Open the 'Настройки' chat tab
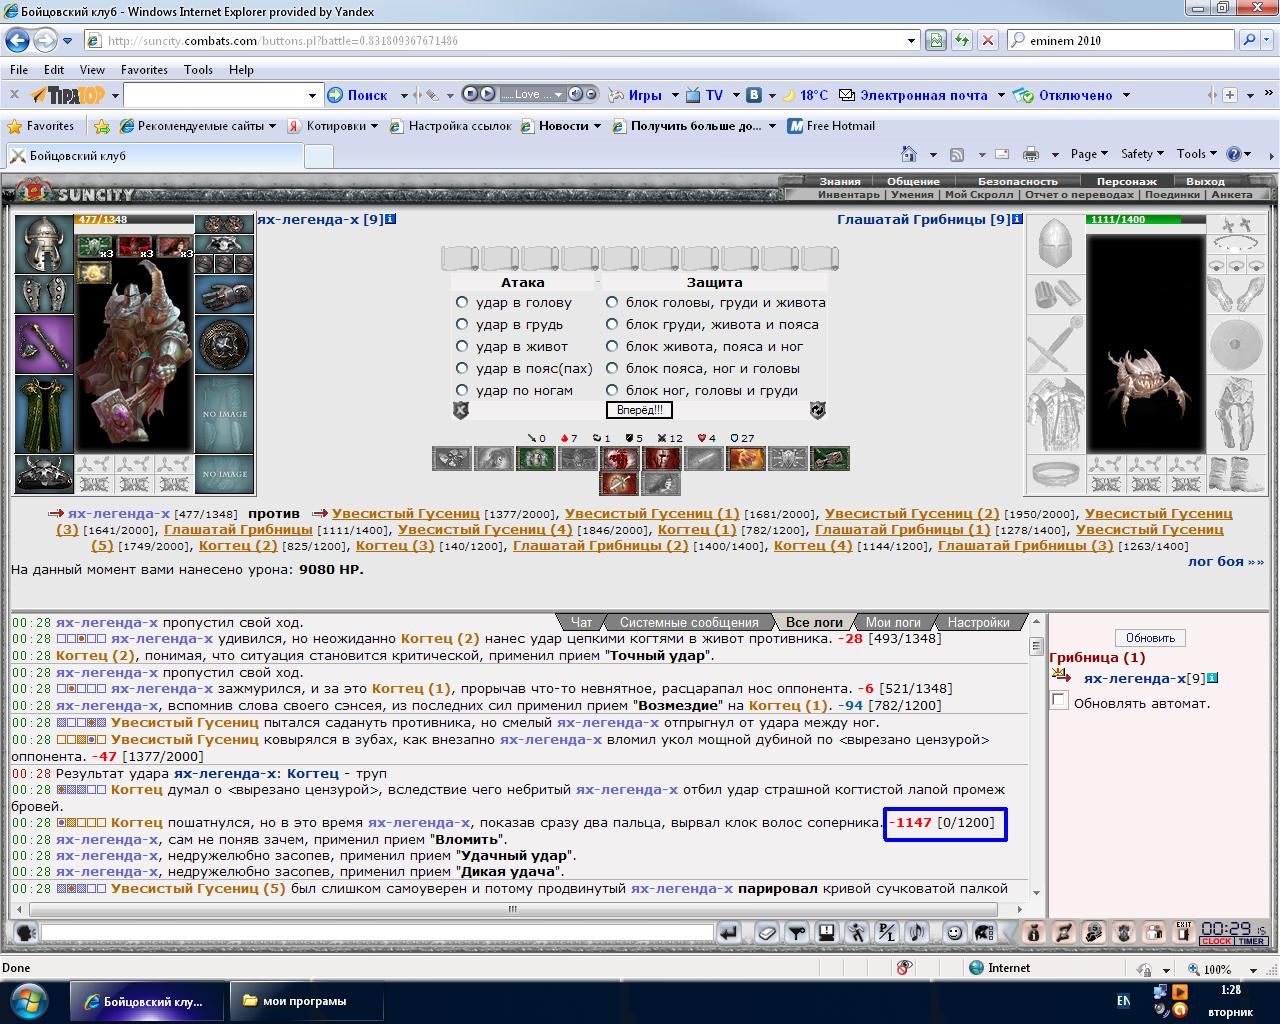 978,622
